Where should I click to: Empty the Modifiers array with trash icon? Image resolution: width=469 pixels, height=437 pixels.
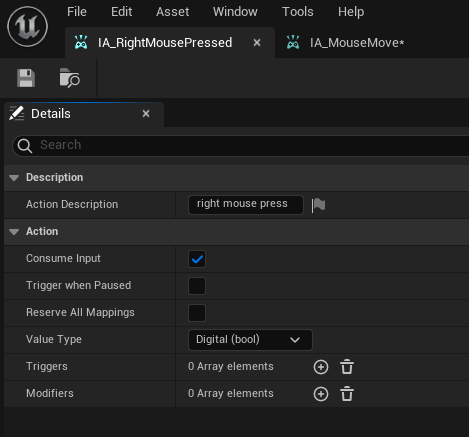tap(347, 394)
